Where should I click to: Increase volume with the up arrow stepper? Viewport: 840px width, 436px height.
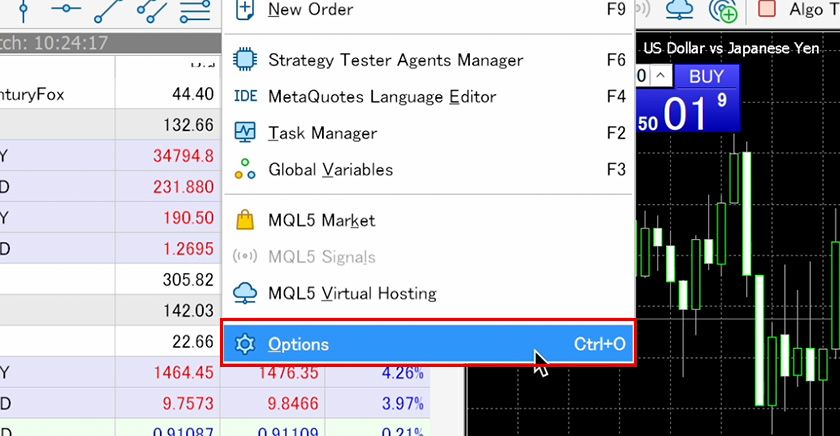(661, 76)
